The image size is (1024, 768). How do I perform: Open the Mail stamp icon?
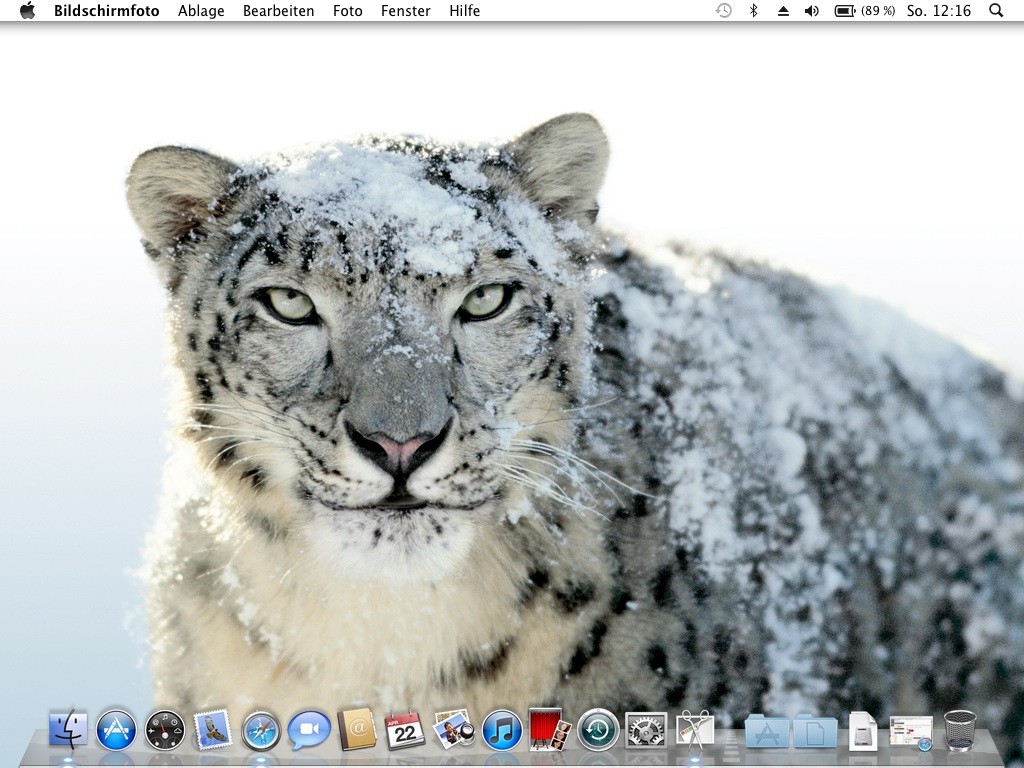(x=213, y=730)
